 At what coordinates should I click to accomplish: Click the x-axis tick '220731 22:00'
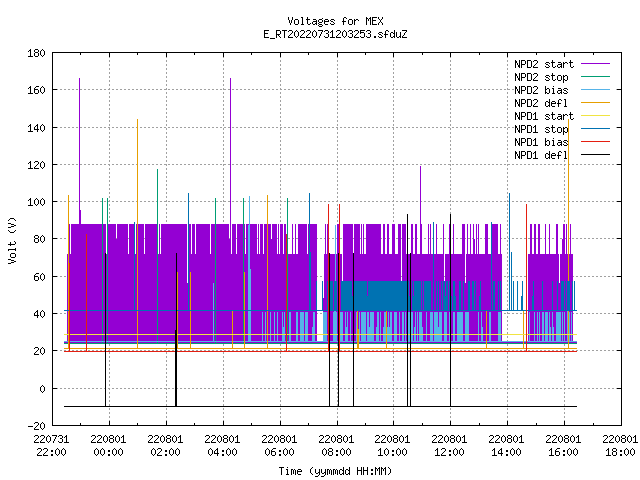tap(51, 446)
